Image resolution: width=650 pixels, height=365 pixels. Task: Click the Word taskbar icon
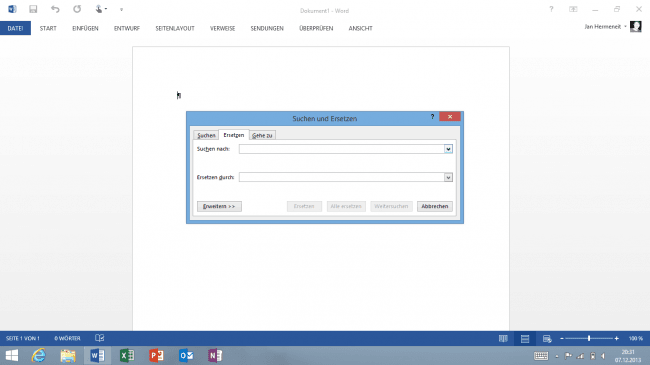97,355
